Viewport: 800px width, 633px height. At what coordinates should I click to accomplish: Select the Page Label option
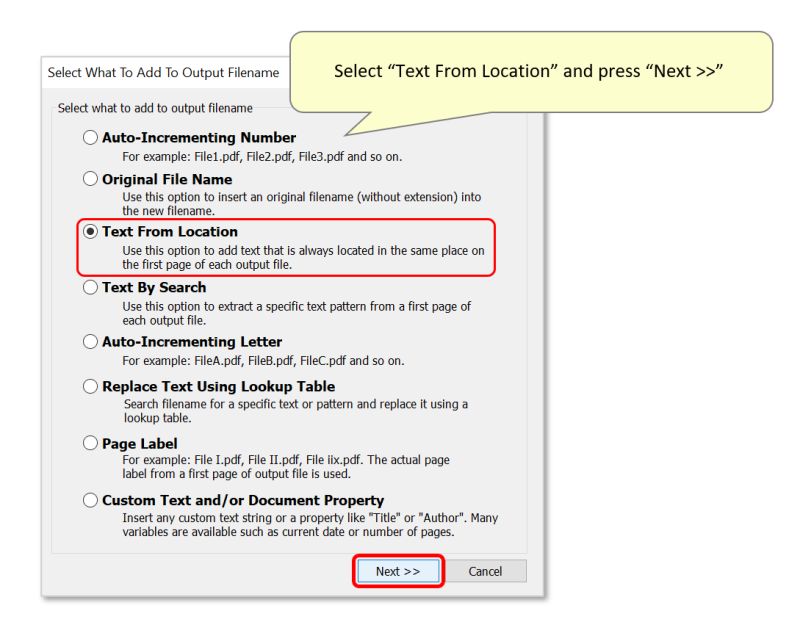[91, 443]
